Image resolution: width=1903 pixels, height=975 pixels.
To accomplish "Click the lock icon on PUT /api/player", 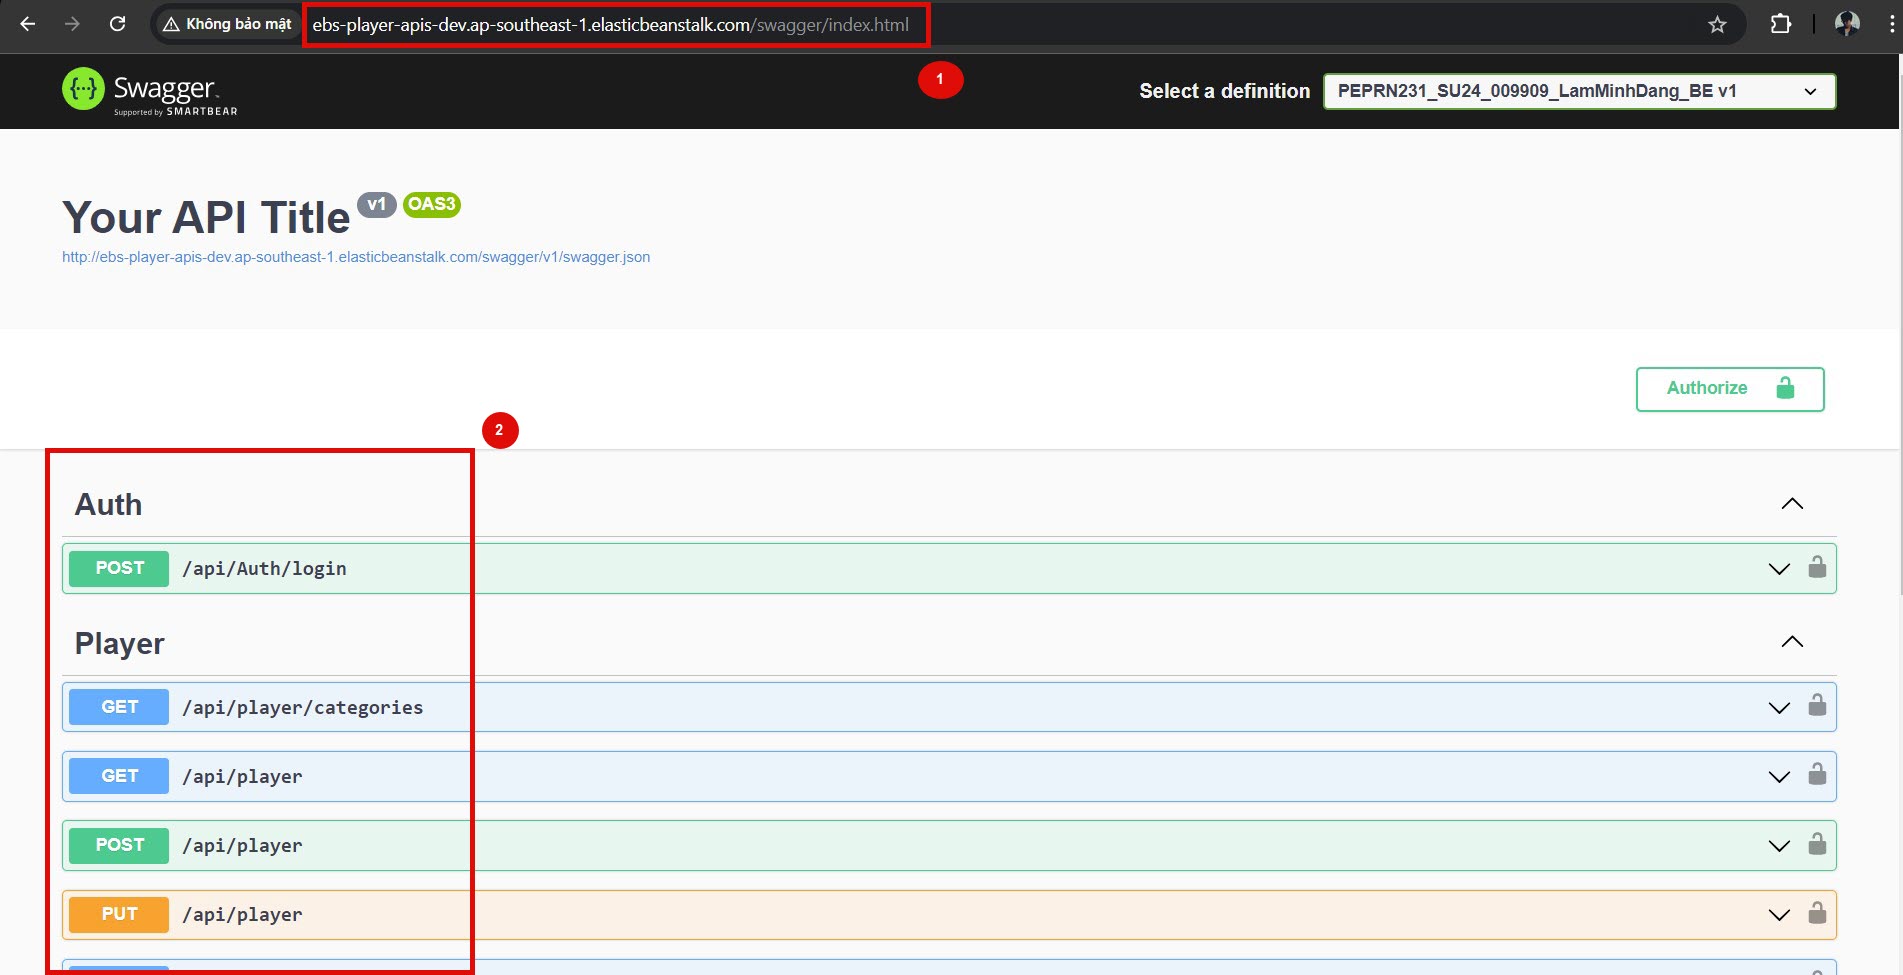I will (x=1817, y=912).
